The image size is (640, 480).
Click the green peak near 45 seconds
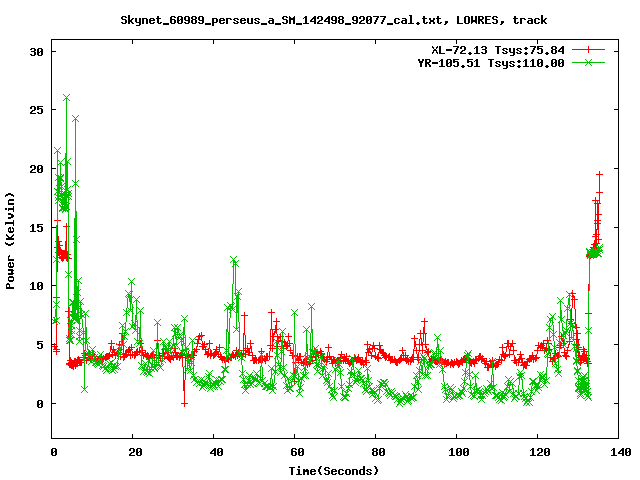[234, 260]
